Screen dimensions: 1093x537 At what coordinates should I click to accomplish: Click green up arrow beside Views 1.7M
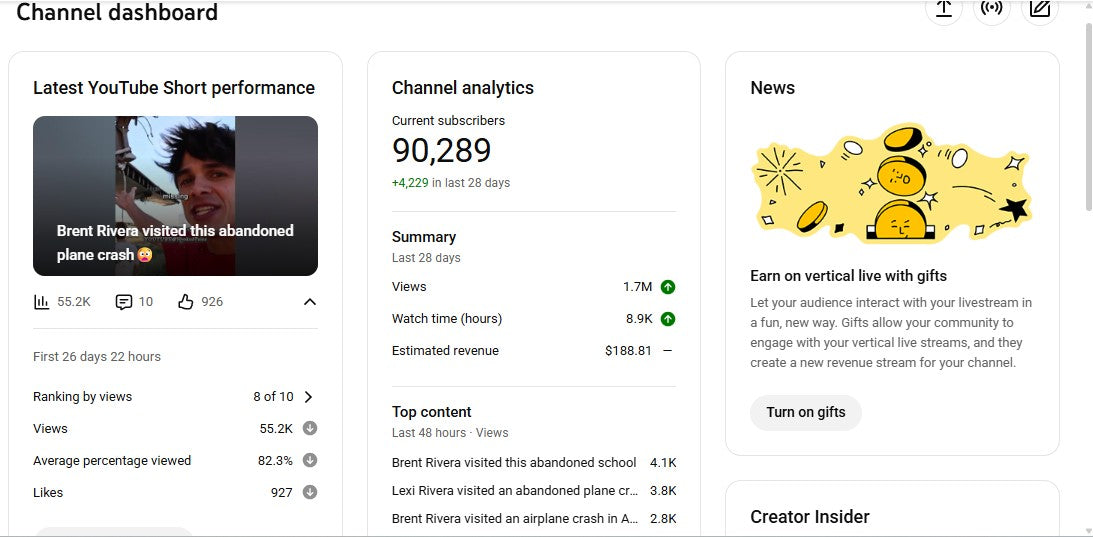[668, 287]
